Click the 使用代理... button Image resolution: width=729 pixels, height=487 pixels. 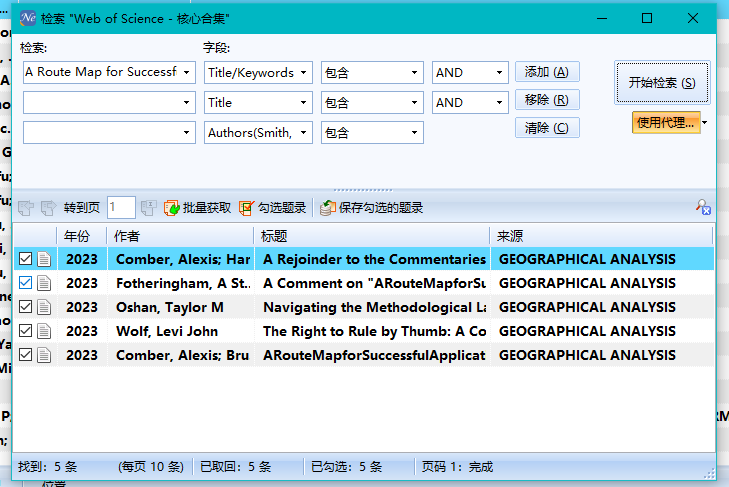[x=666, y=123]
